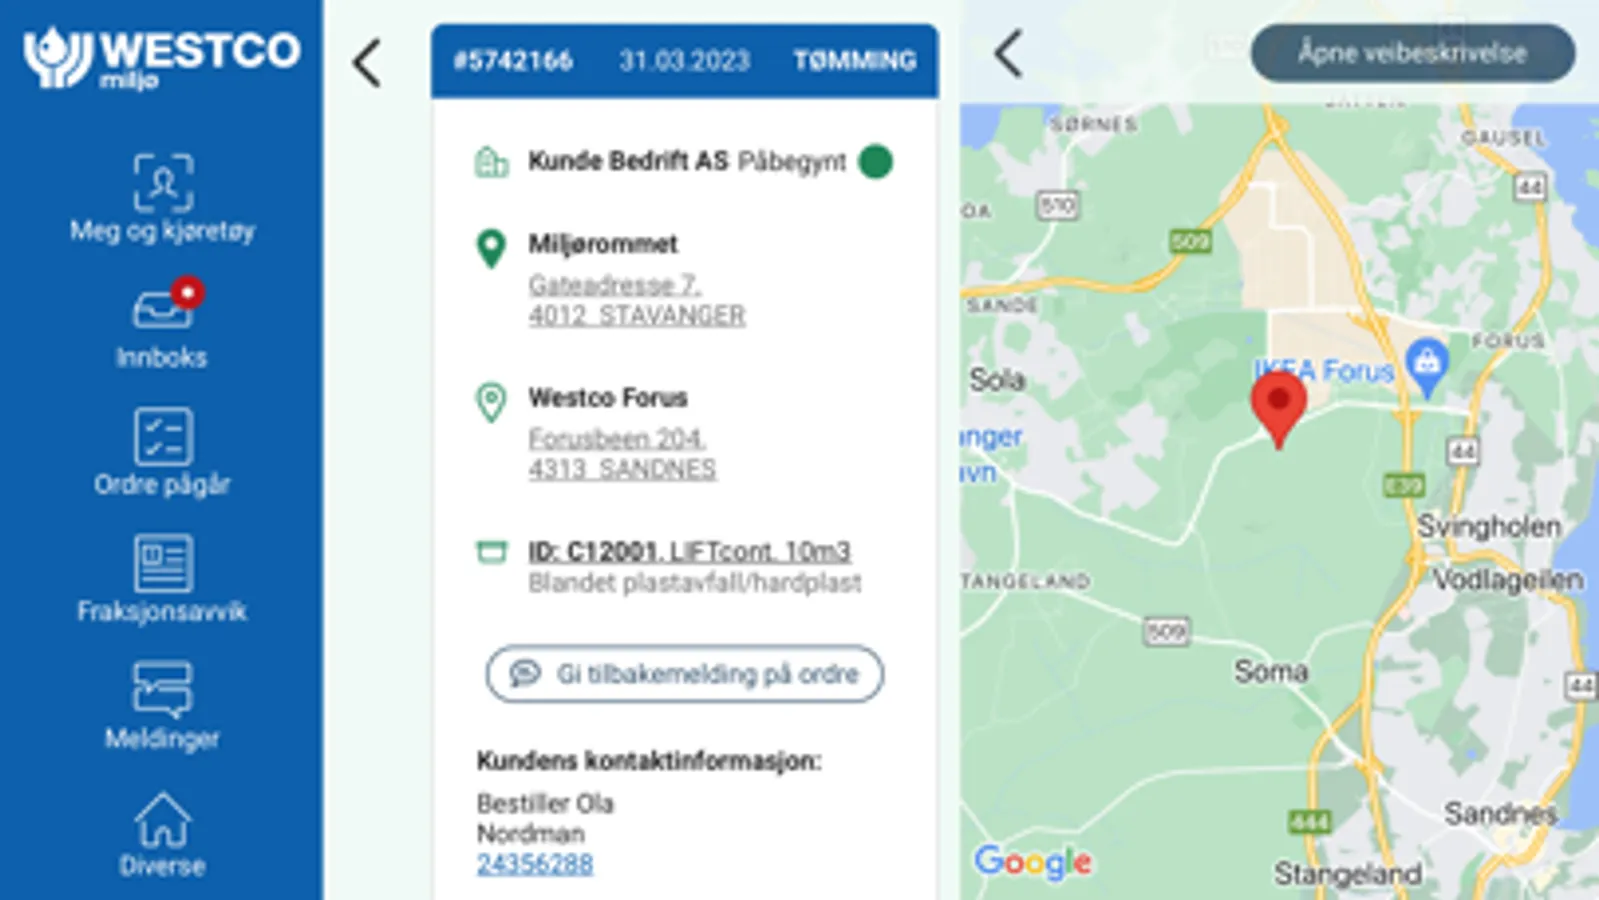Image resolution: width=1599 pixels, height=900 pixels.
Task: Open Meldinger chat icon
Action: click(x=163, y=690)
